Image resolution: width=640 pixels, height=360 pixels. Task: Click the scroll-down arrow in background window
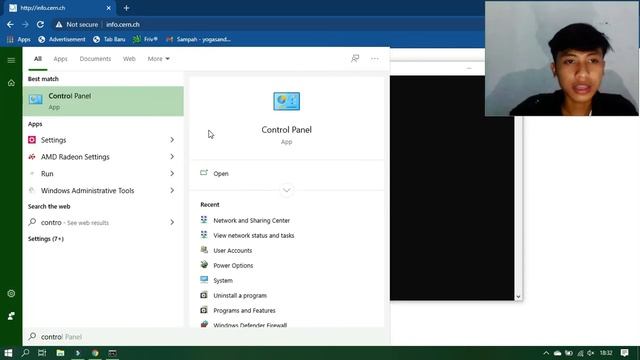(x=518, y=297)
